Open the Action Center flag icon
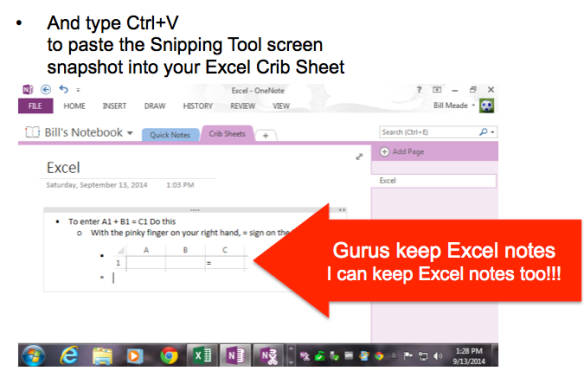Viewport: 584px width, 371px height. point(408,356)
